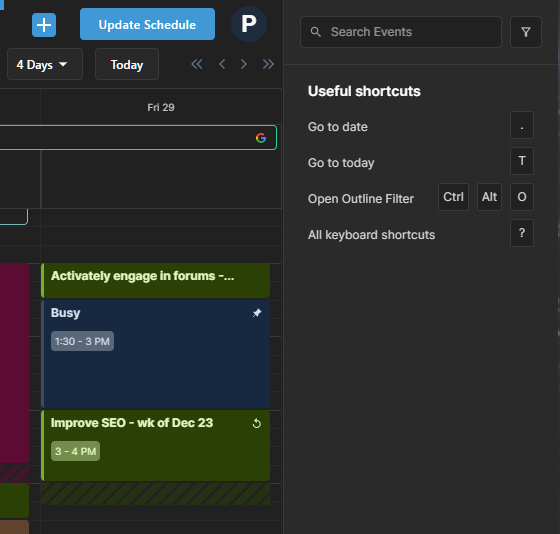This screenshot has width=560, height=534.
Task: Click the Today button
Action: point(127,64)
